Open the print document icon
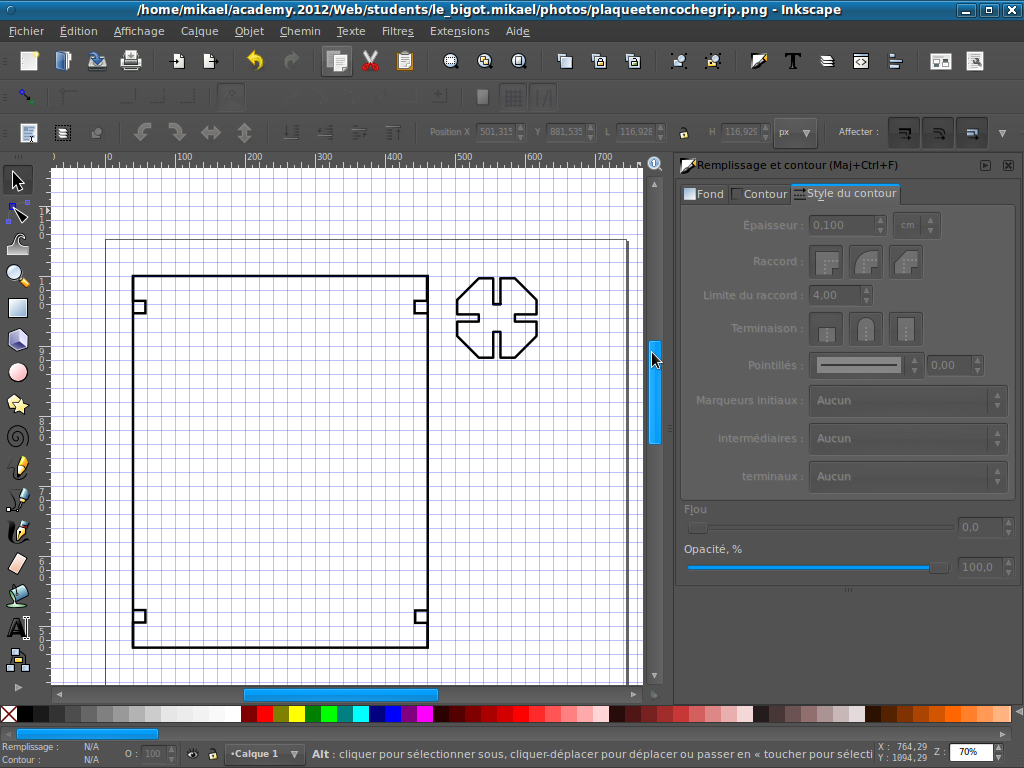 (131, 61)
